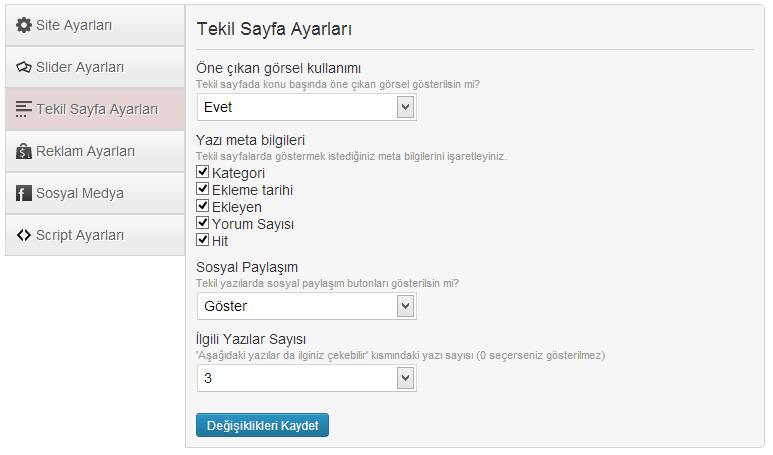Click the text-lines icon beside Tekil Sayfa Ayarları
This screenshot has width=773, height=455.
click(x=24, y=109)
